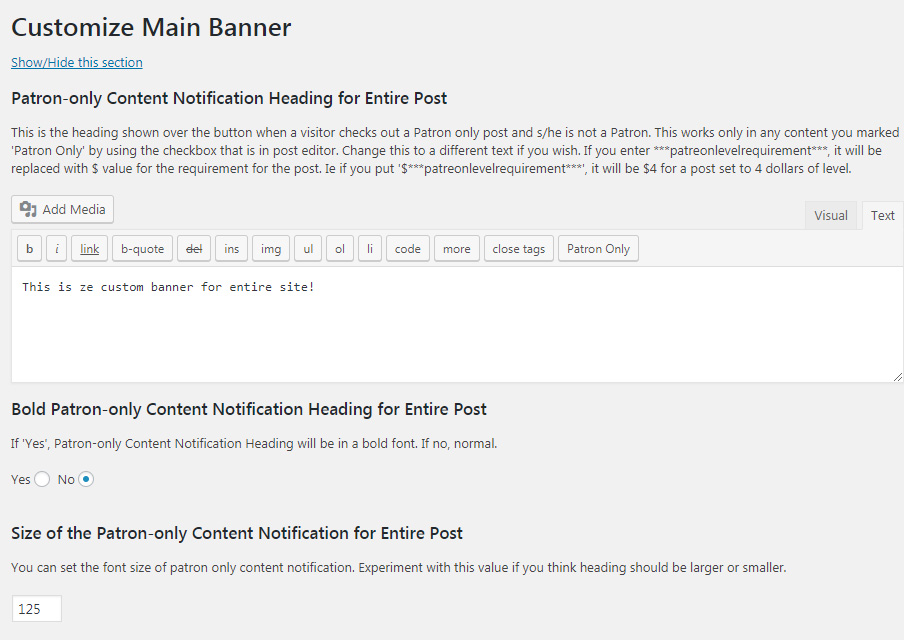Click 'Size of the Patron-only Content Notification' heading
The height and width of the screenshot is (640, 904).
tap(236, 533)
